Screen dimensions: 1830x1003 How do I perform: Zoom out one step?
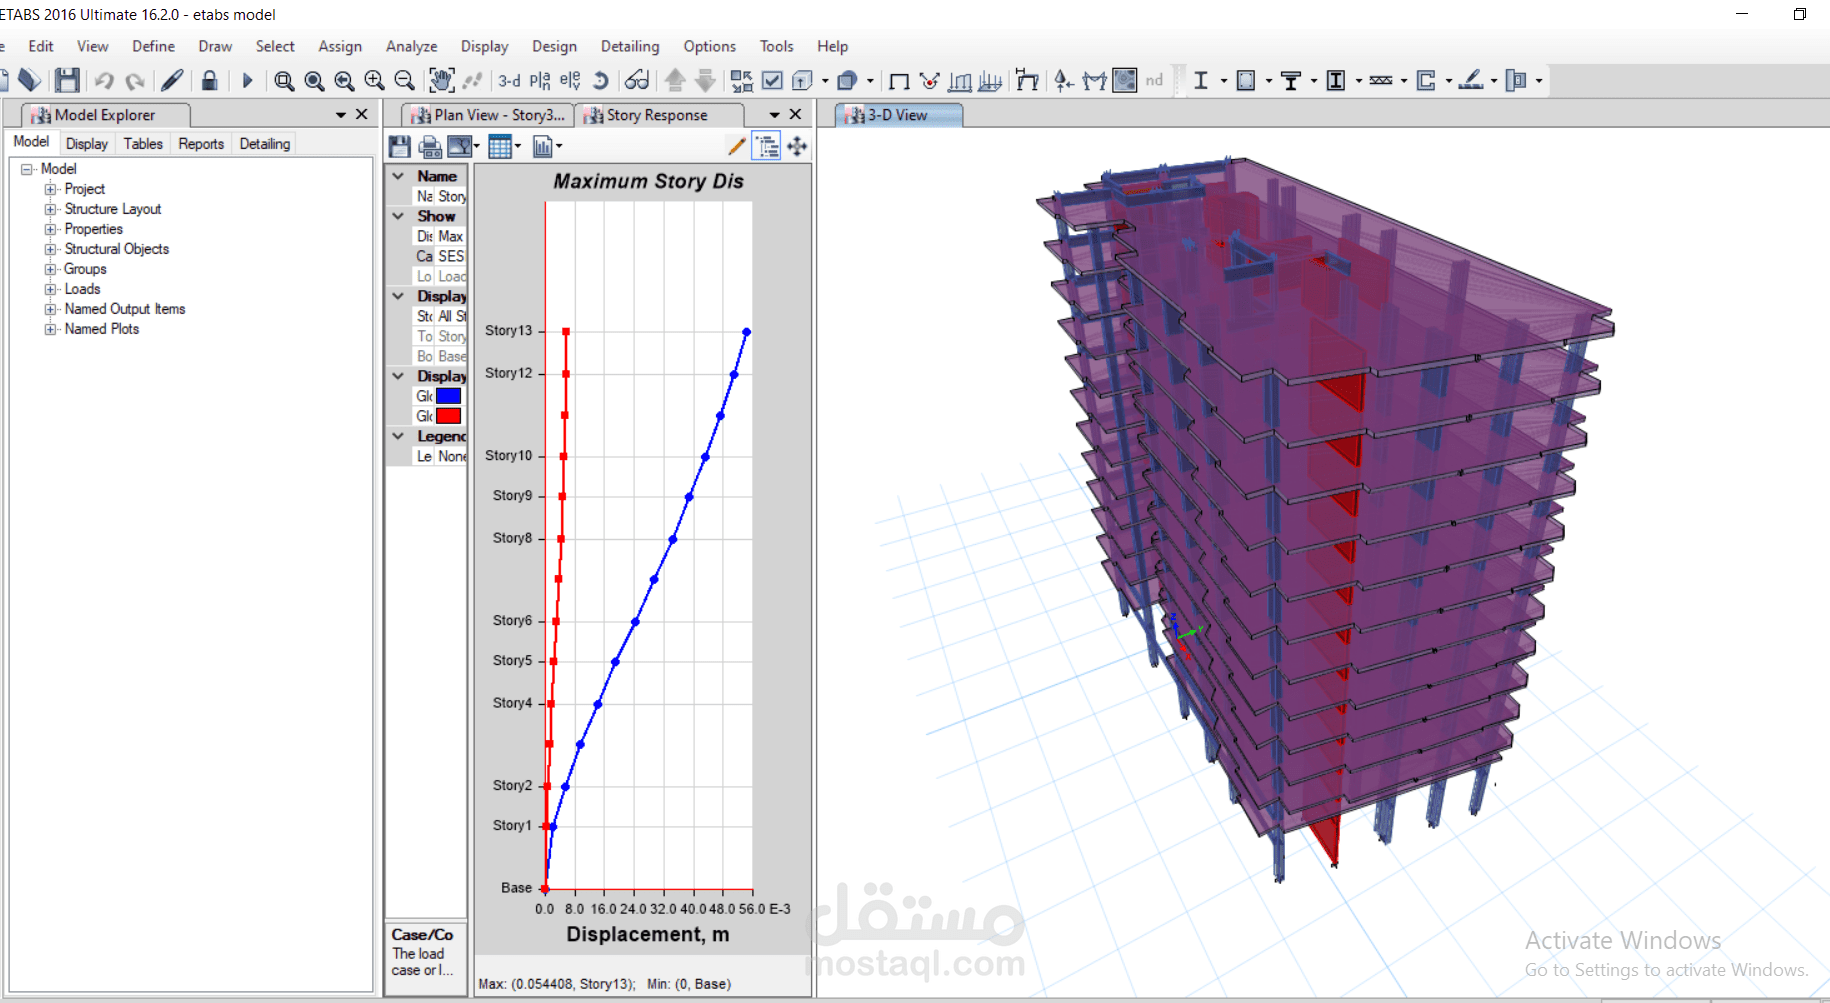click(x=404, y=81)
